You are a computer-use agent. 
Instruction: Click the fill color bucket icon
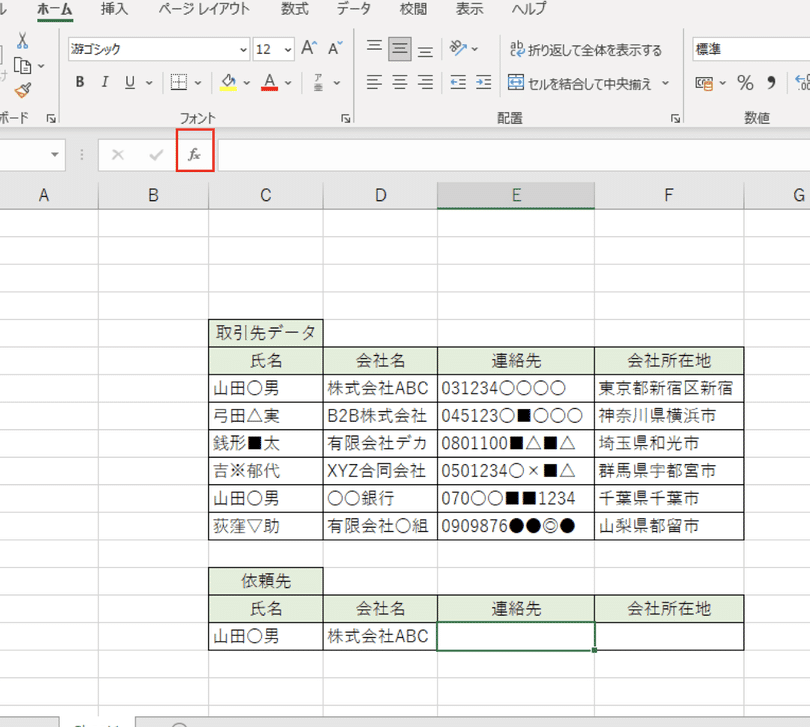(x=228, y=82)
